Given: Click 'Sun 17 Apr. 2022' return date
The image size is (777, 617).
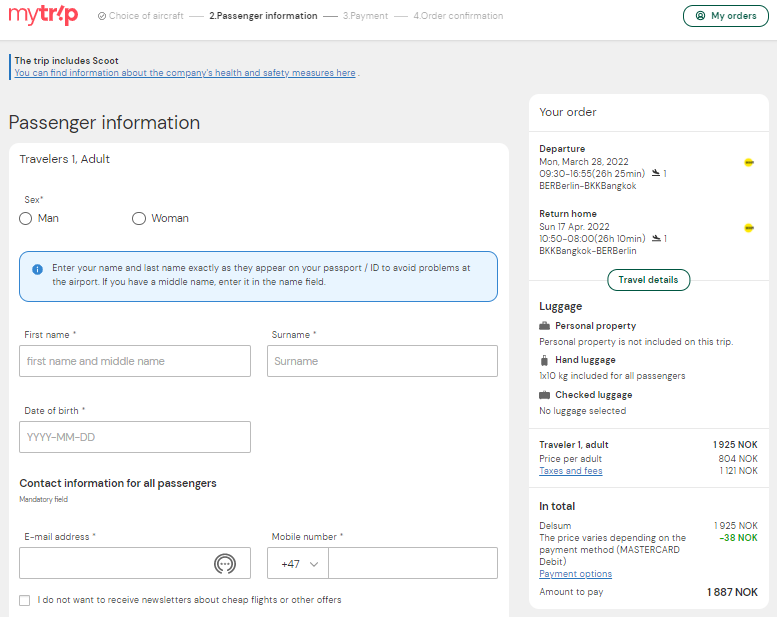Looking at the screenshot, I should [574, 226].
